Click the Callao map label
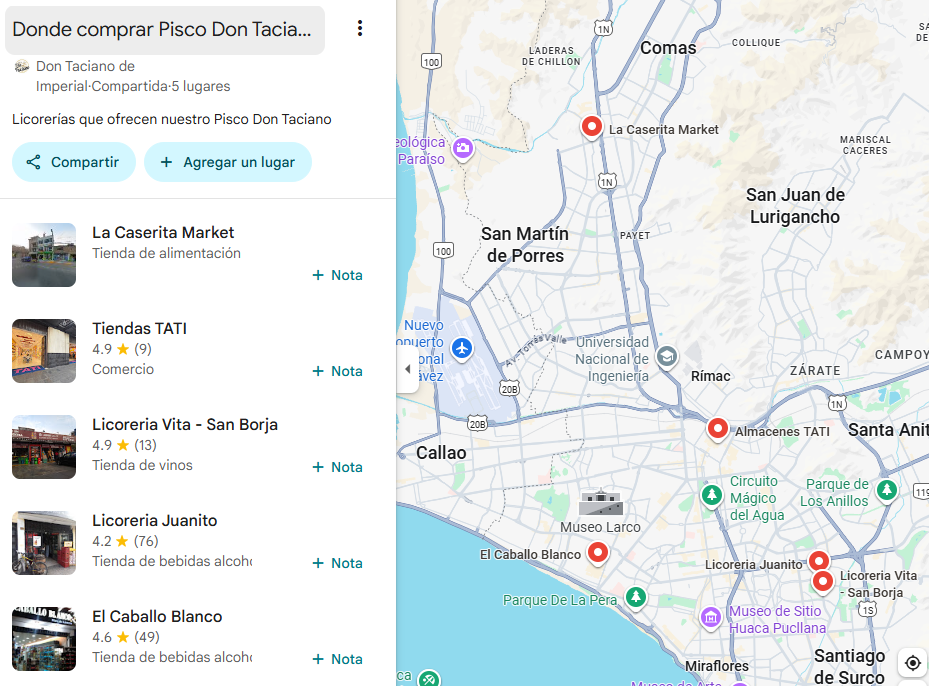Screen dimensions: 929x686 point(441,453)
